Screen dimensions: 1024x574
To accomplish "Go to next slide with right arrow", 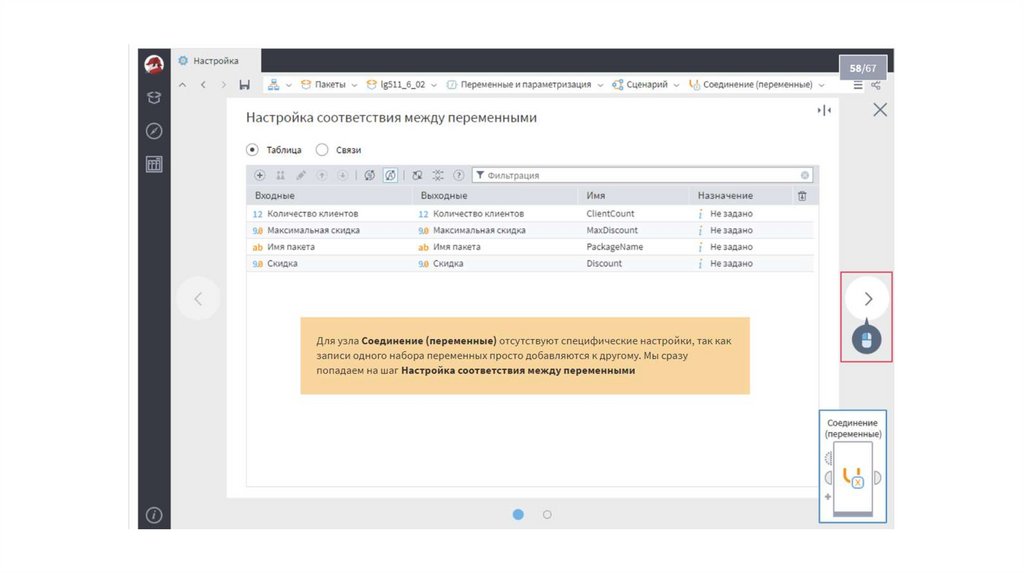I will point(868,298).
